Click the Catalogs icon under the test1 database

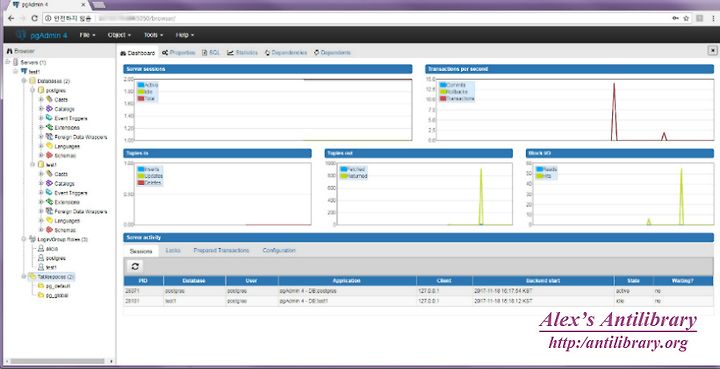[x=50, y=183]
